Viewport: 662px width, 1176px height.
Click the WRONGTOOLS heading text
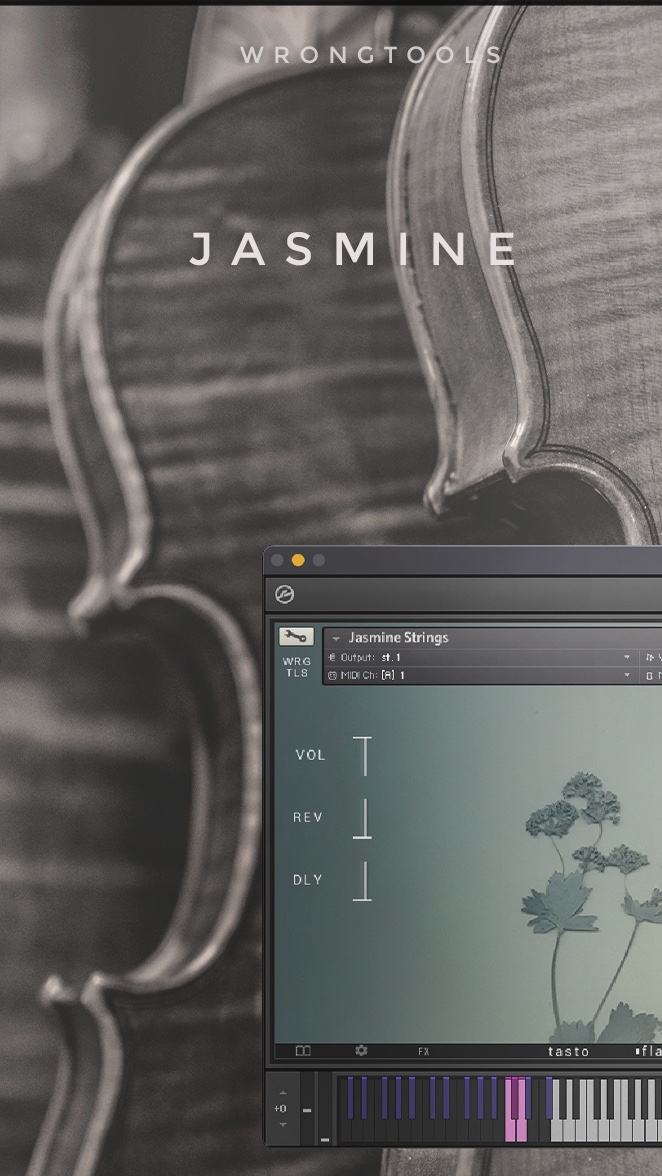point(372,55)
